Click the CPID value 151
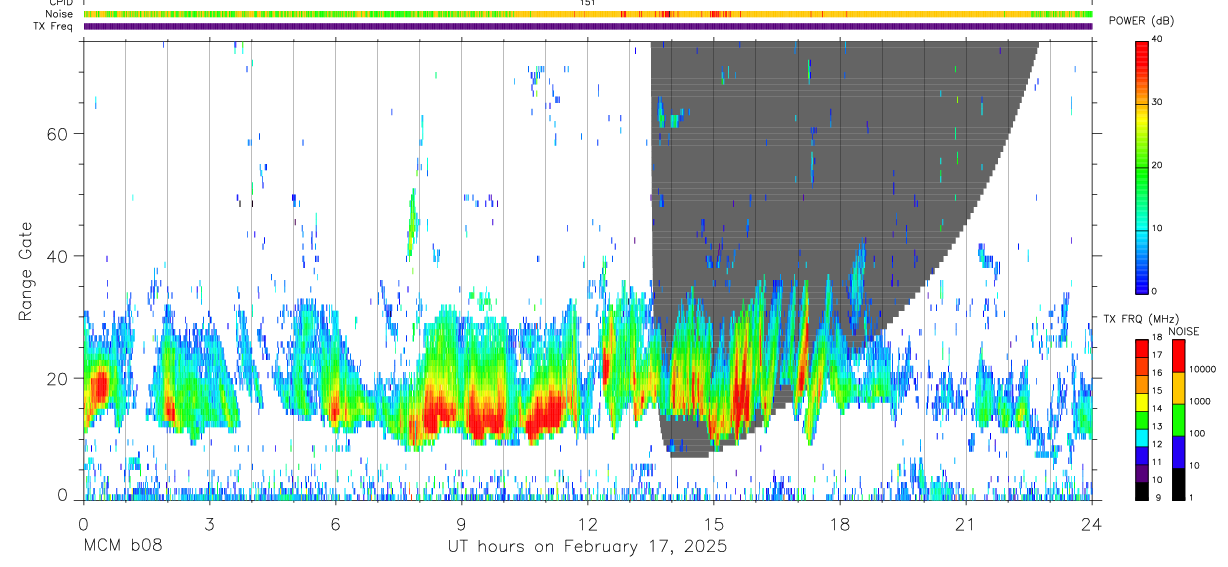The image size is (1228, 567). point(587,3)
